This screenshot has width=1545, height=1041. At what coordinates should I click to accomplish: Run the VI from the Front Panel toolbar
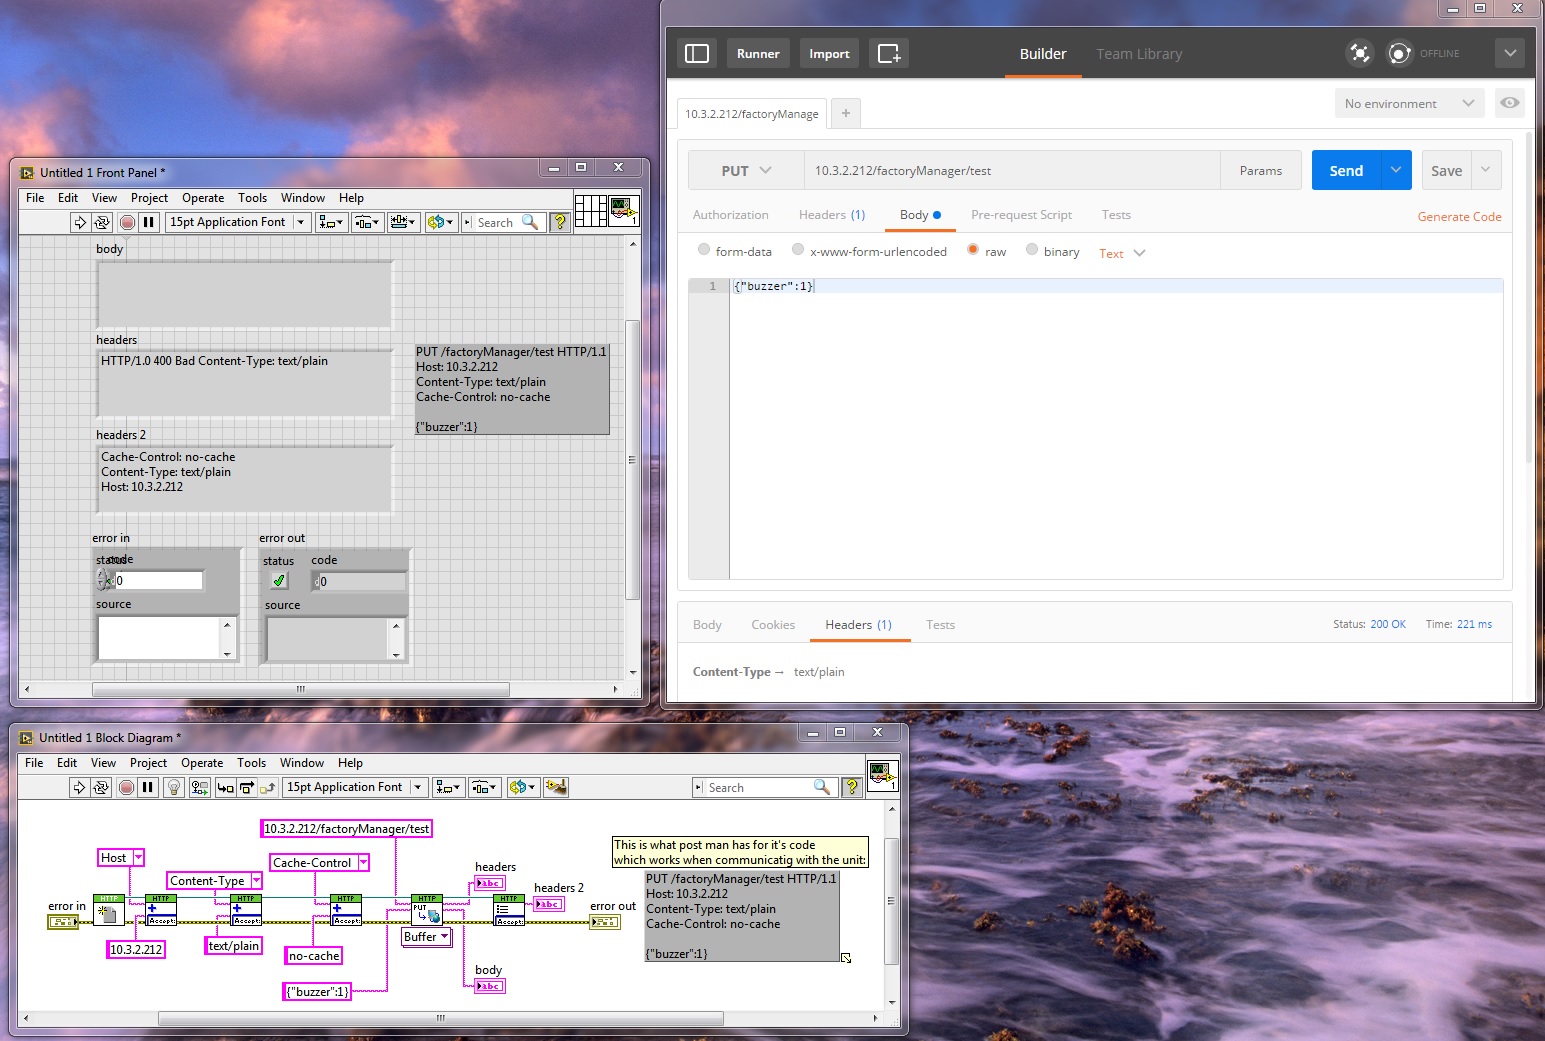point(80,222)
